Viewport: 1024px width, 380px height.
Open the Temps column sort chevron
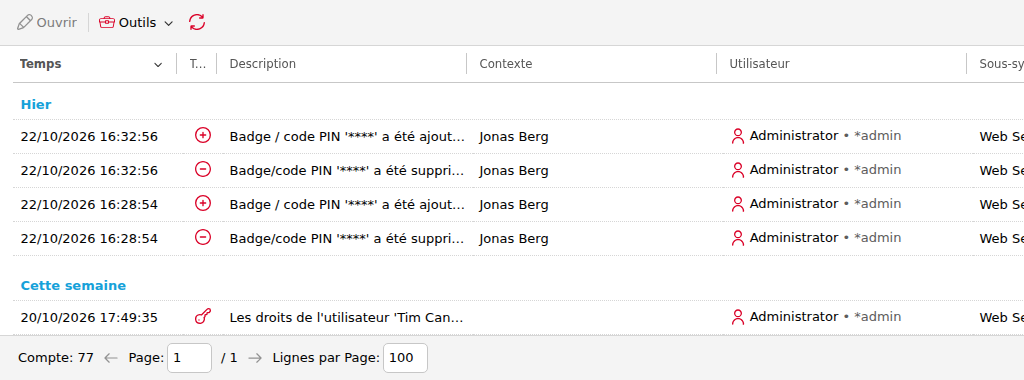coord(158,65)
